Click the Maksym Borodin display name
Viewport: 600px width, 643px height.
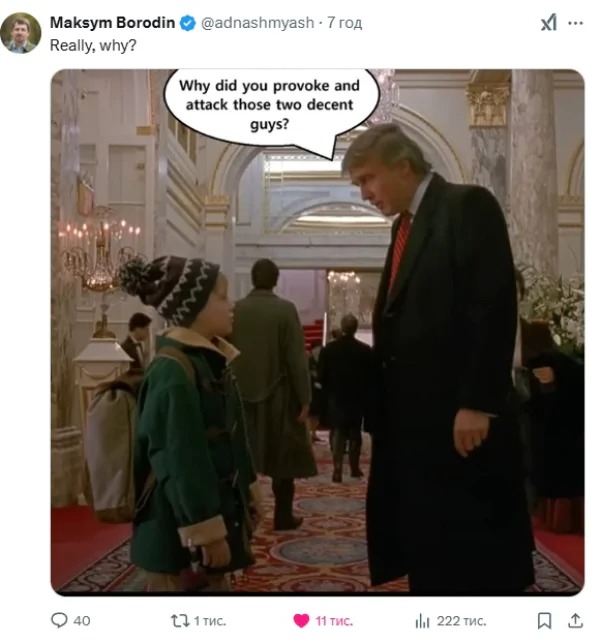pyautogui.click(x=112, y=23)
